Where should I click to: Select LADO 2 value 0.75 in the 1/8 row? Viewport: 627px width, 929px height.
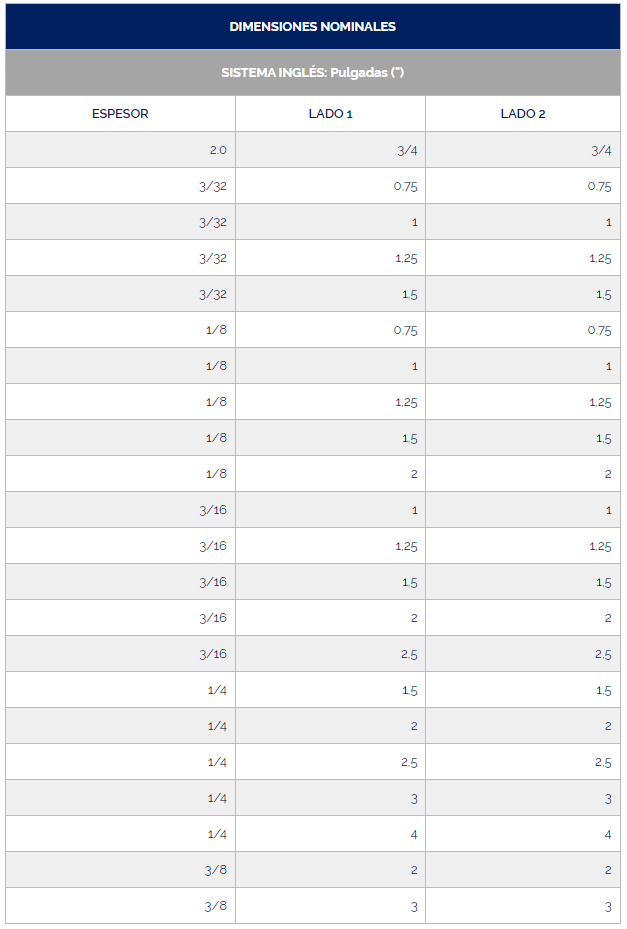tap(599, 330)
